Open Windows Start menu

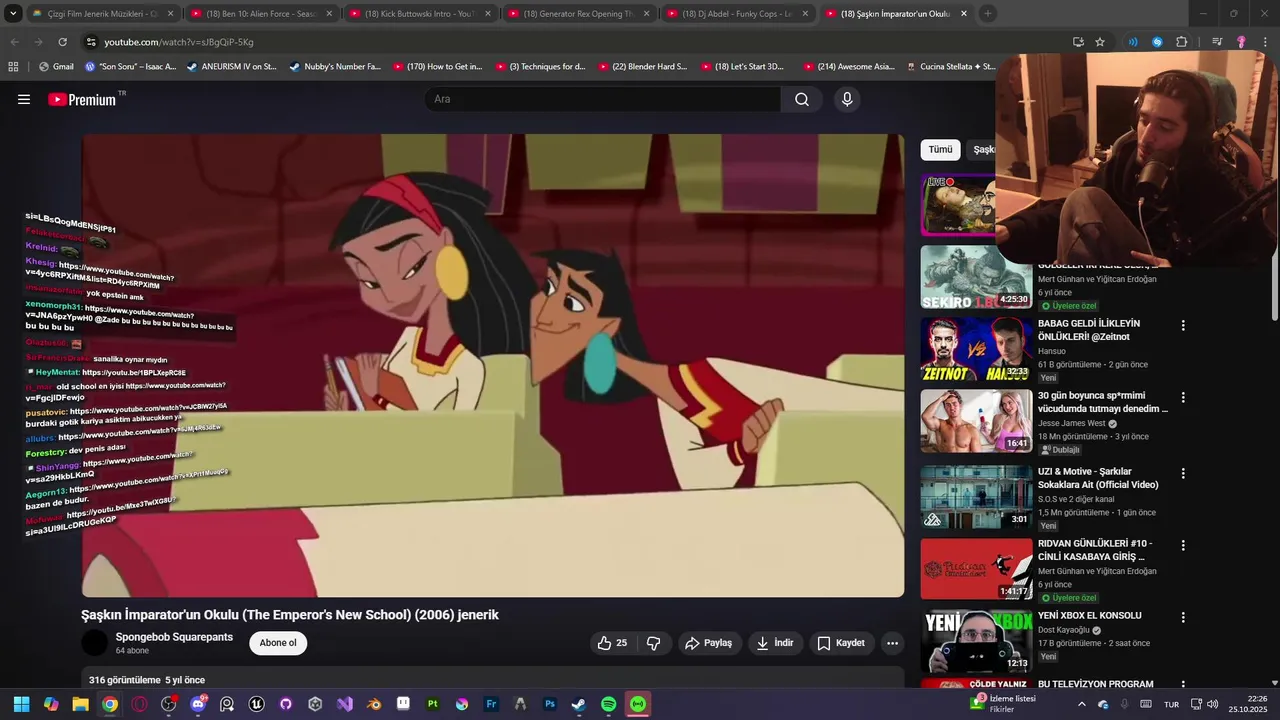pos(21,704)
